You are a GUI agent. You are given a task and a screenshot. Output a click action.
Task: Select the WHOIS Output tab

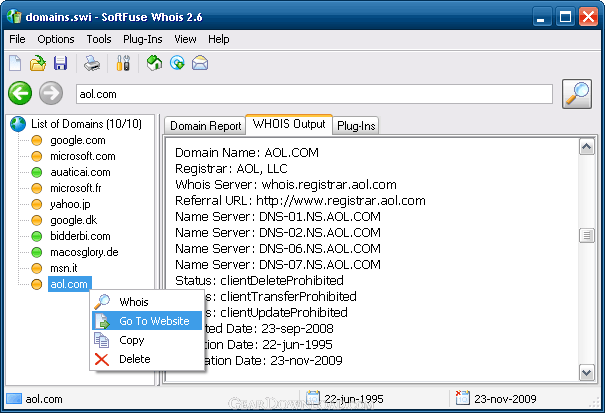tap(289, 124)
